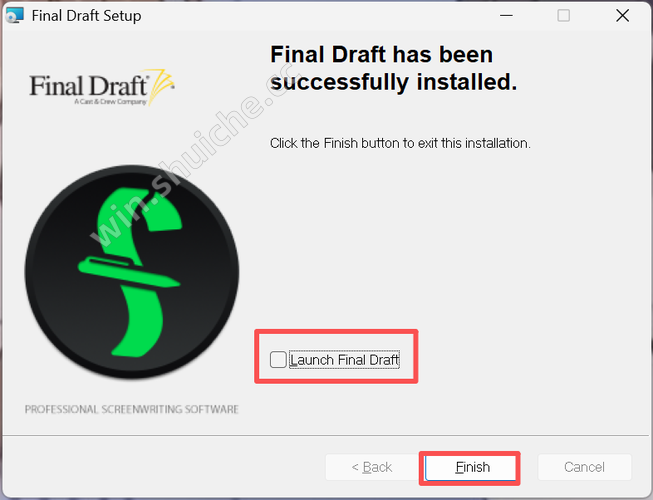
Task: Click the 'Final Draft Setup' title text
Action: [86, 16]
